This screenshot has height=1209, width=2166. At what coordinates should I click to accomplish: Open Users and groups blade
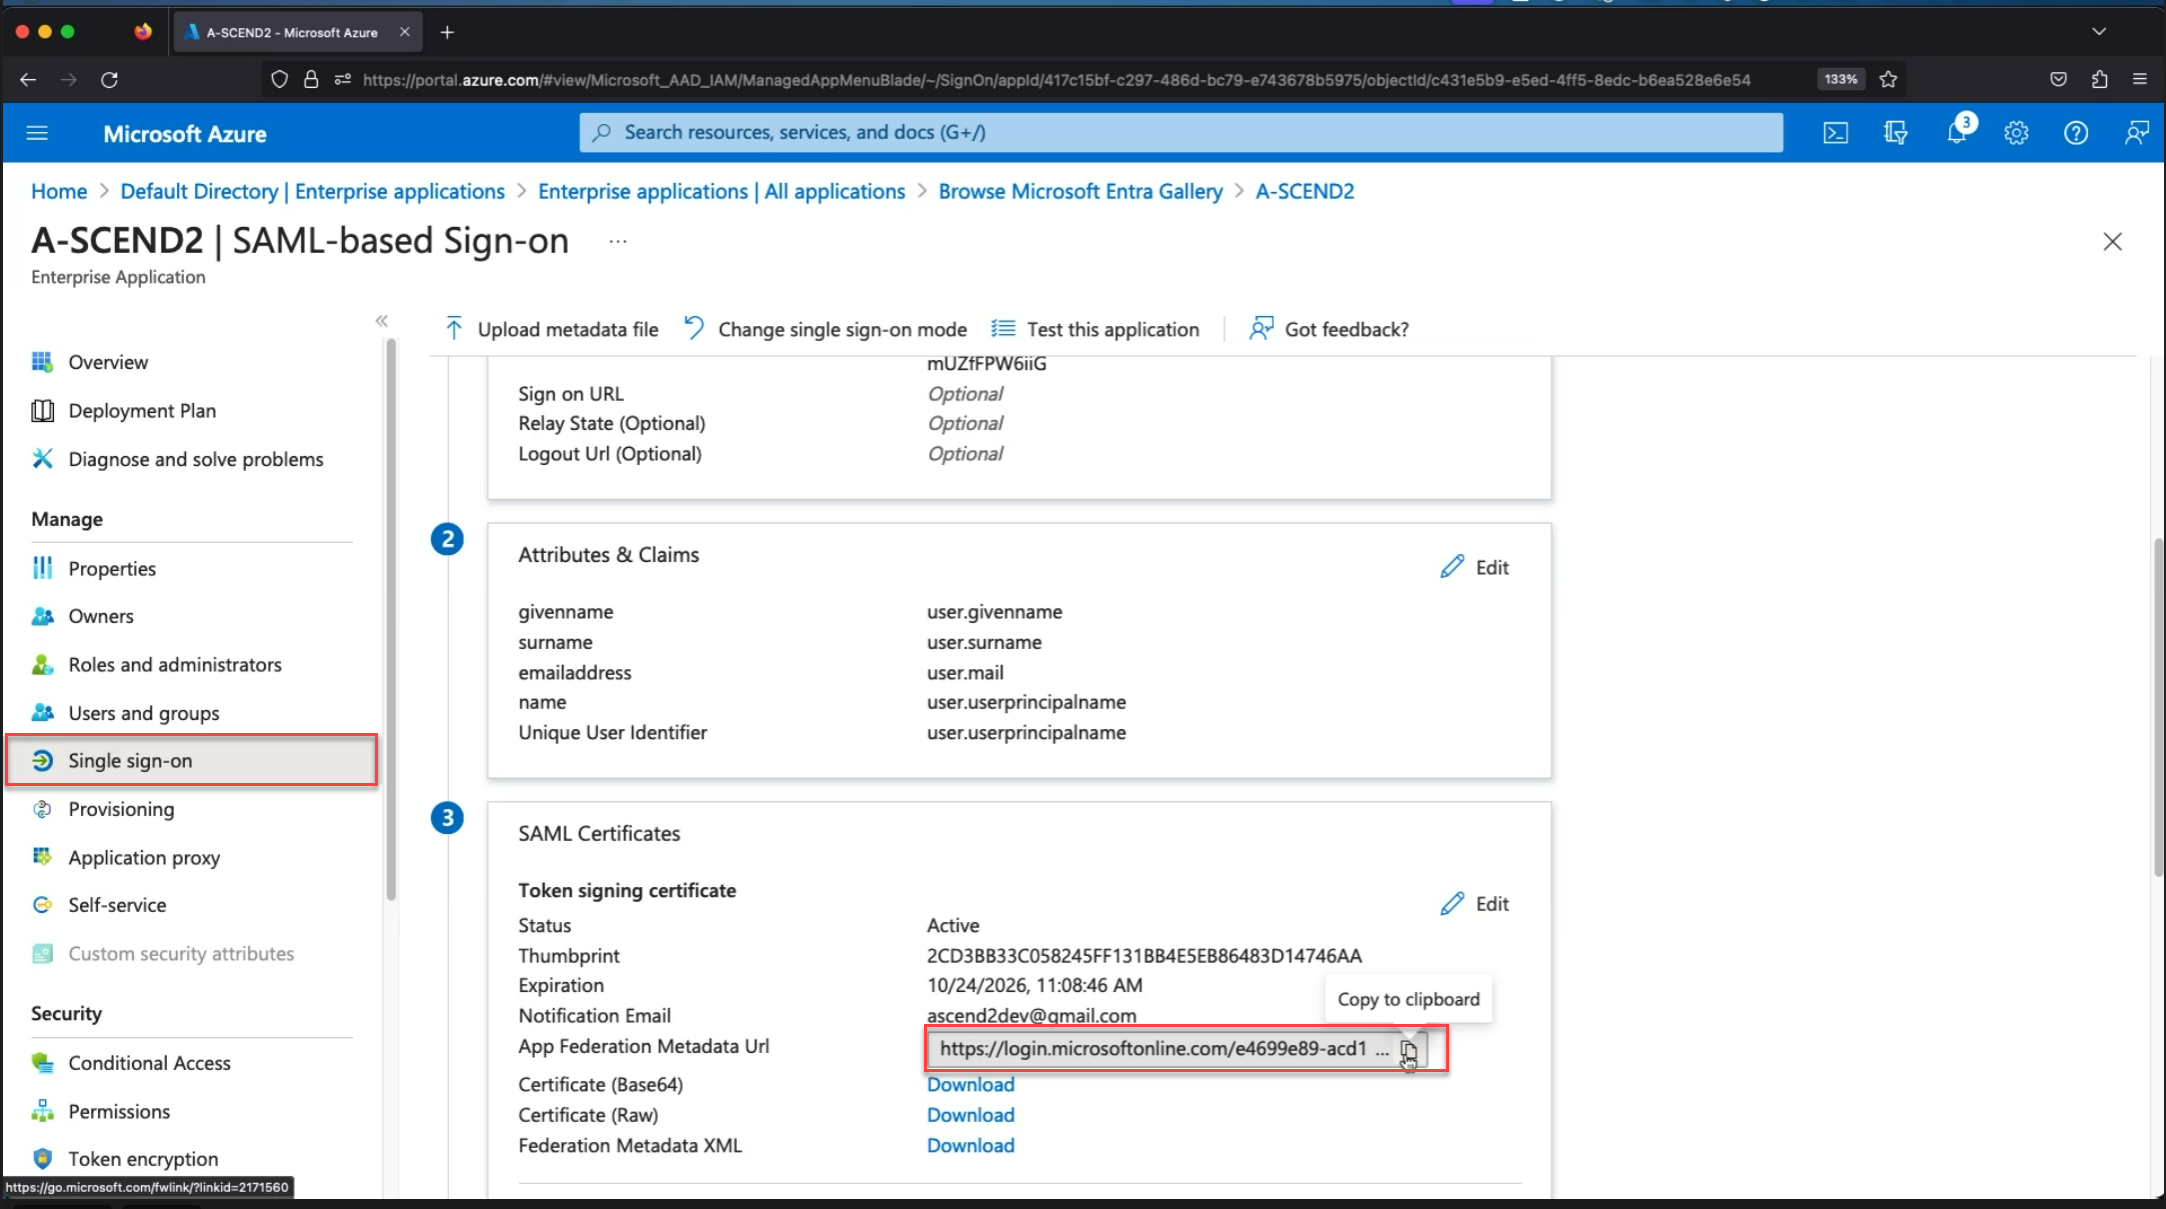coord(143,712)
